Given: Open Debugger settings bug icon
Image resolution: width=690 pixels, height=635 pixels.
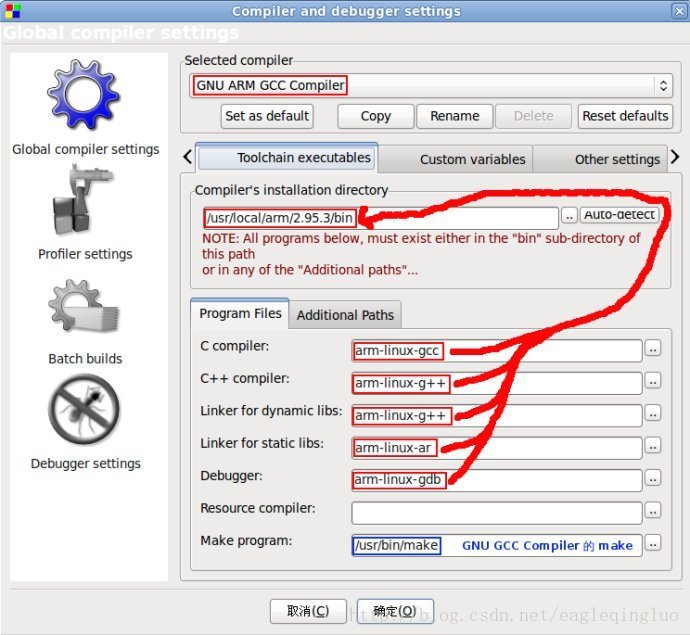Looking at the screenshot, I should [x=84, y=409].
